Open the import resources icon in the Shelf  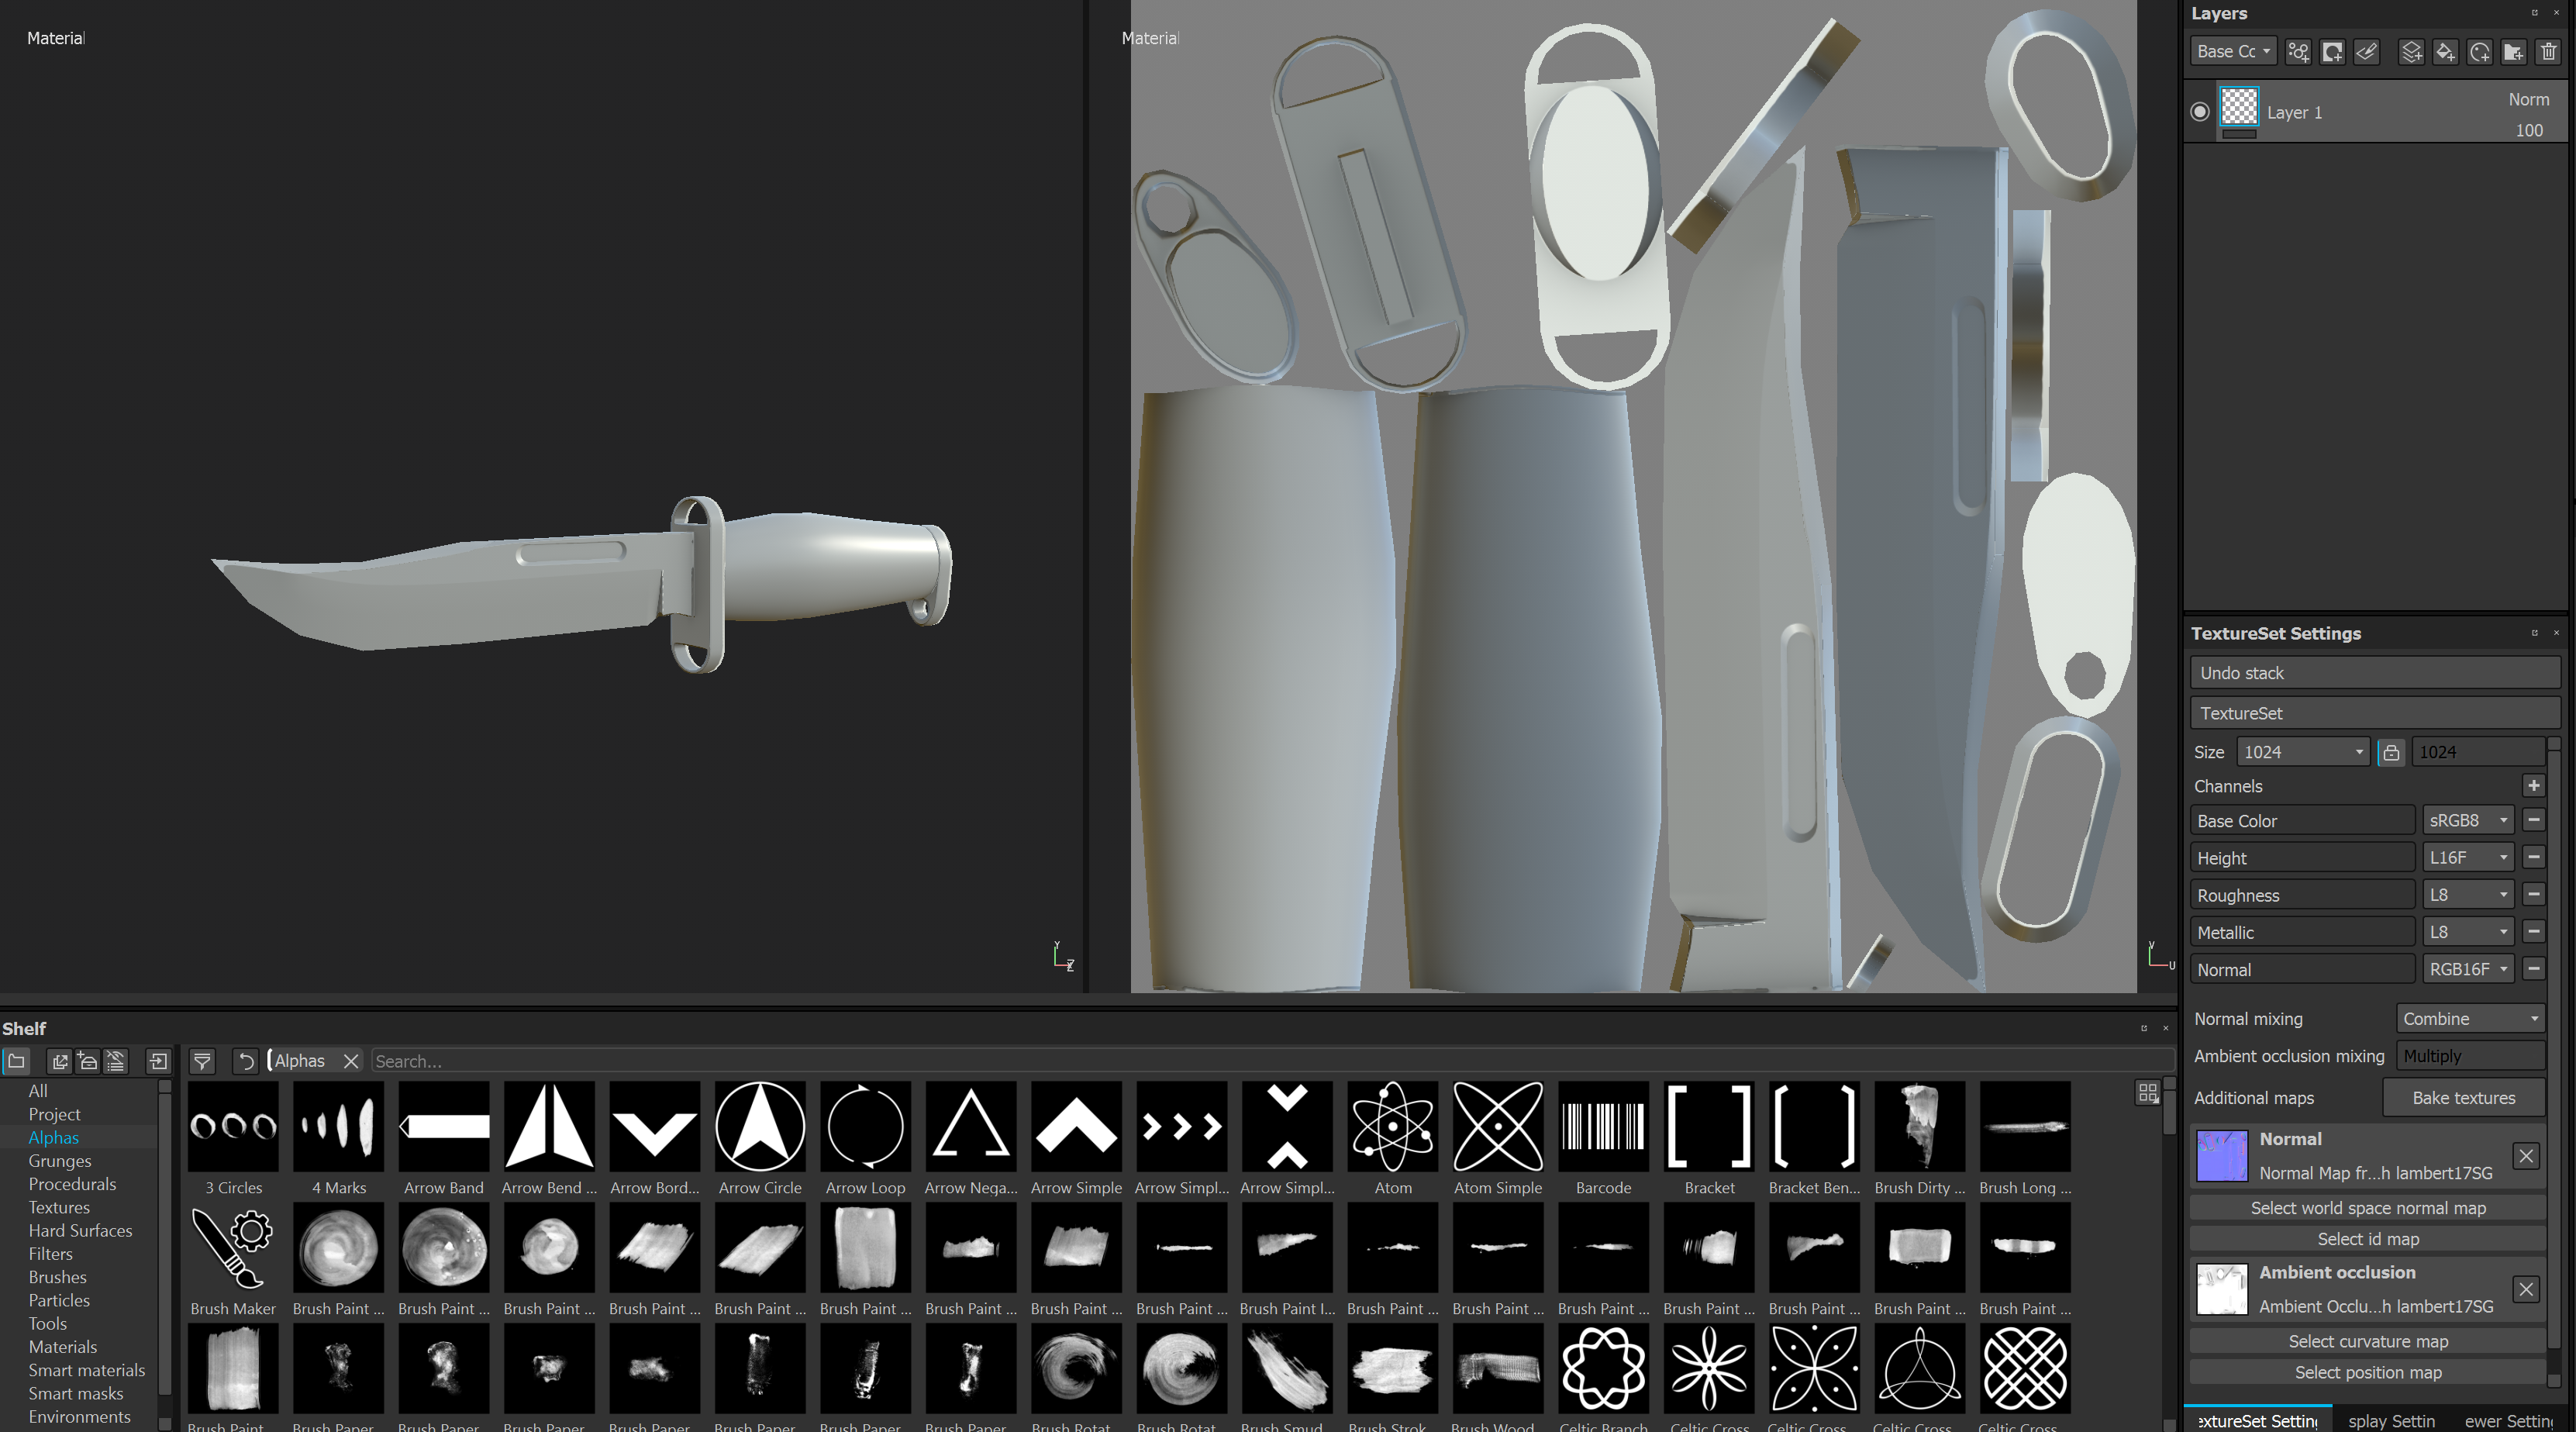(x=159, y=1061)
